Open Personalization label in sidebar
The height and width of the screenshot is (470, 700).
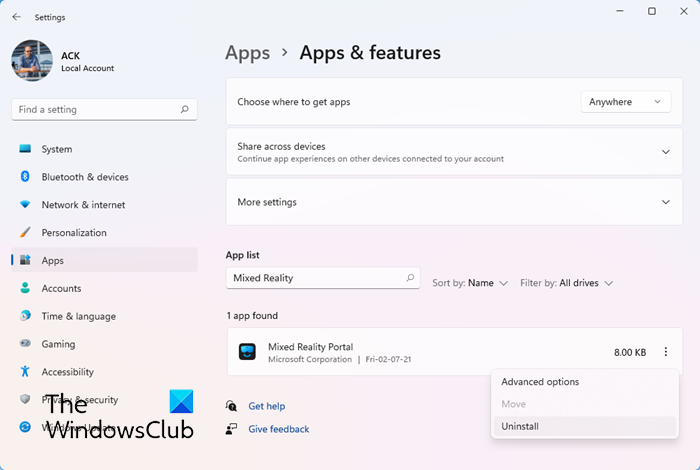(74, 233)
